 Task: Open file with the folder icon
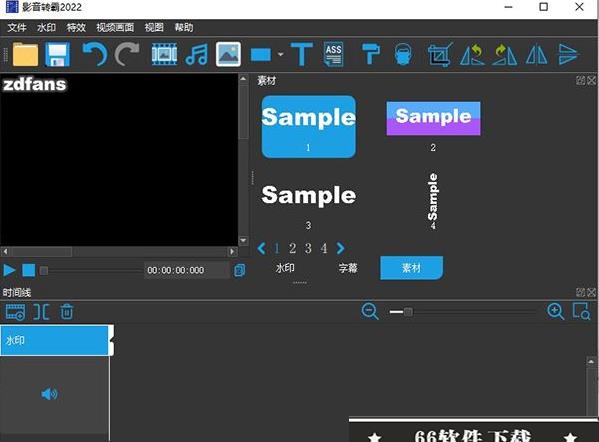pyautogui.click(x=25, y=55)
